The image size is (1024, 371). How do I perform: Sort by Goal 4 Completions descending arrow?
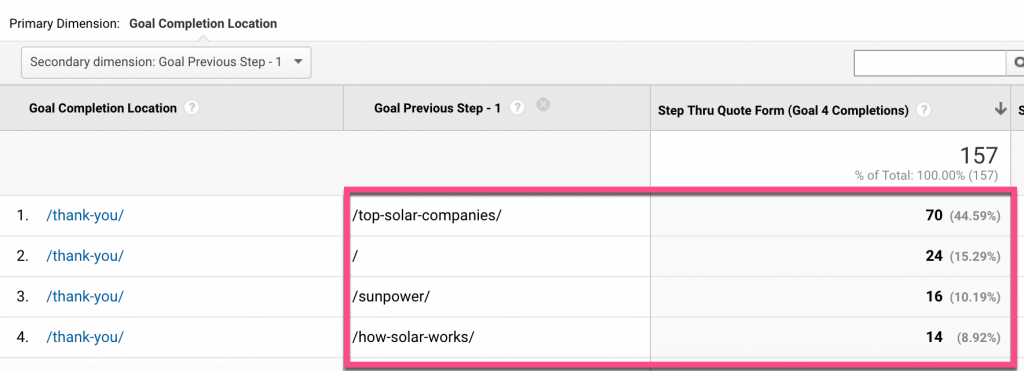(x=1000, y=110)
